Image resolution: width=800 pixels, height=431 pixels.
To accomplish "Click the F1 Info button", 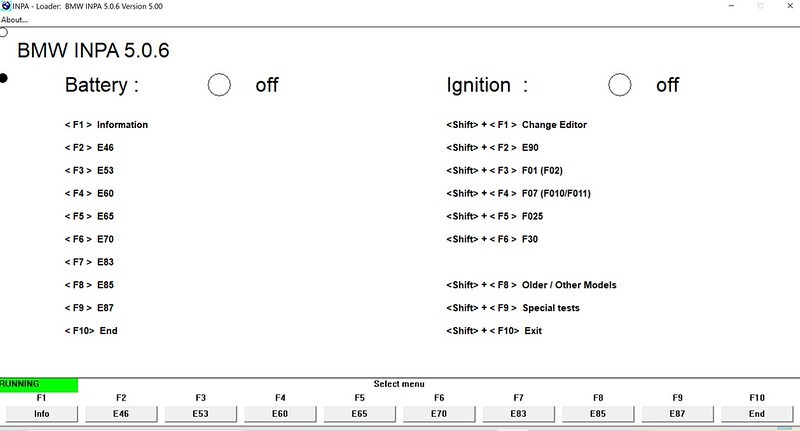I will pos(41,414).
